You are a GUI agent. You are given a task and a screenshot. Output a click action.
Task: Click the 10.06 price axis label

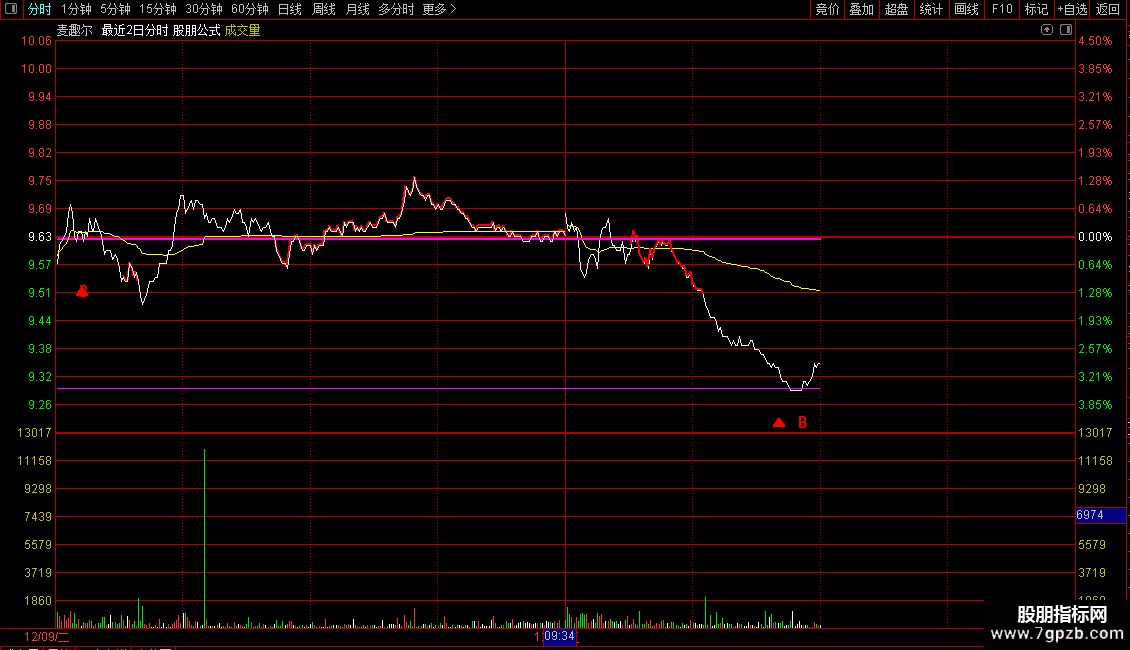tap(36, 41)
